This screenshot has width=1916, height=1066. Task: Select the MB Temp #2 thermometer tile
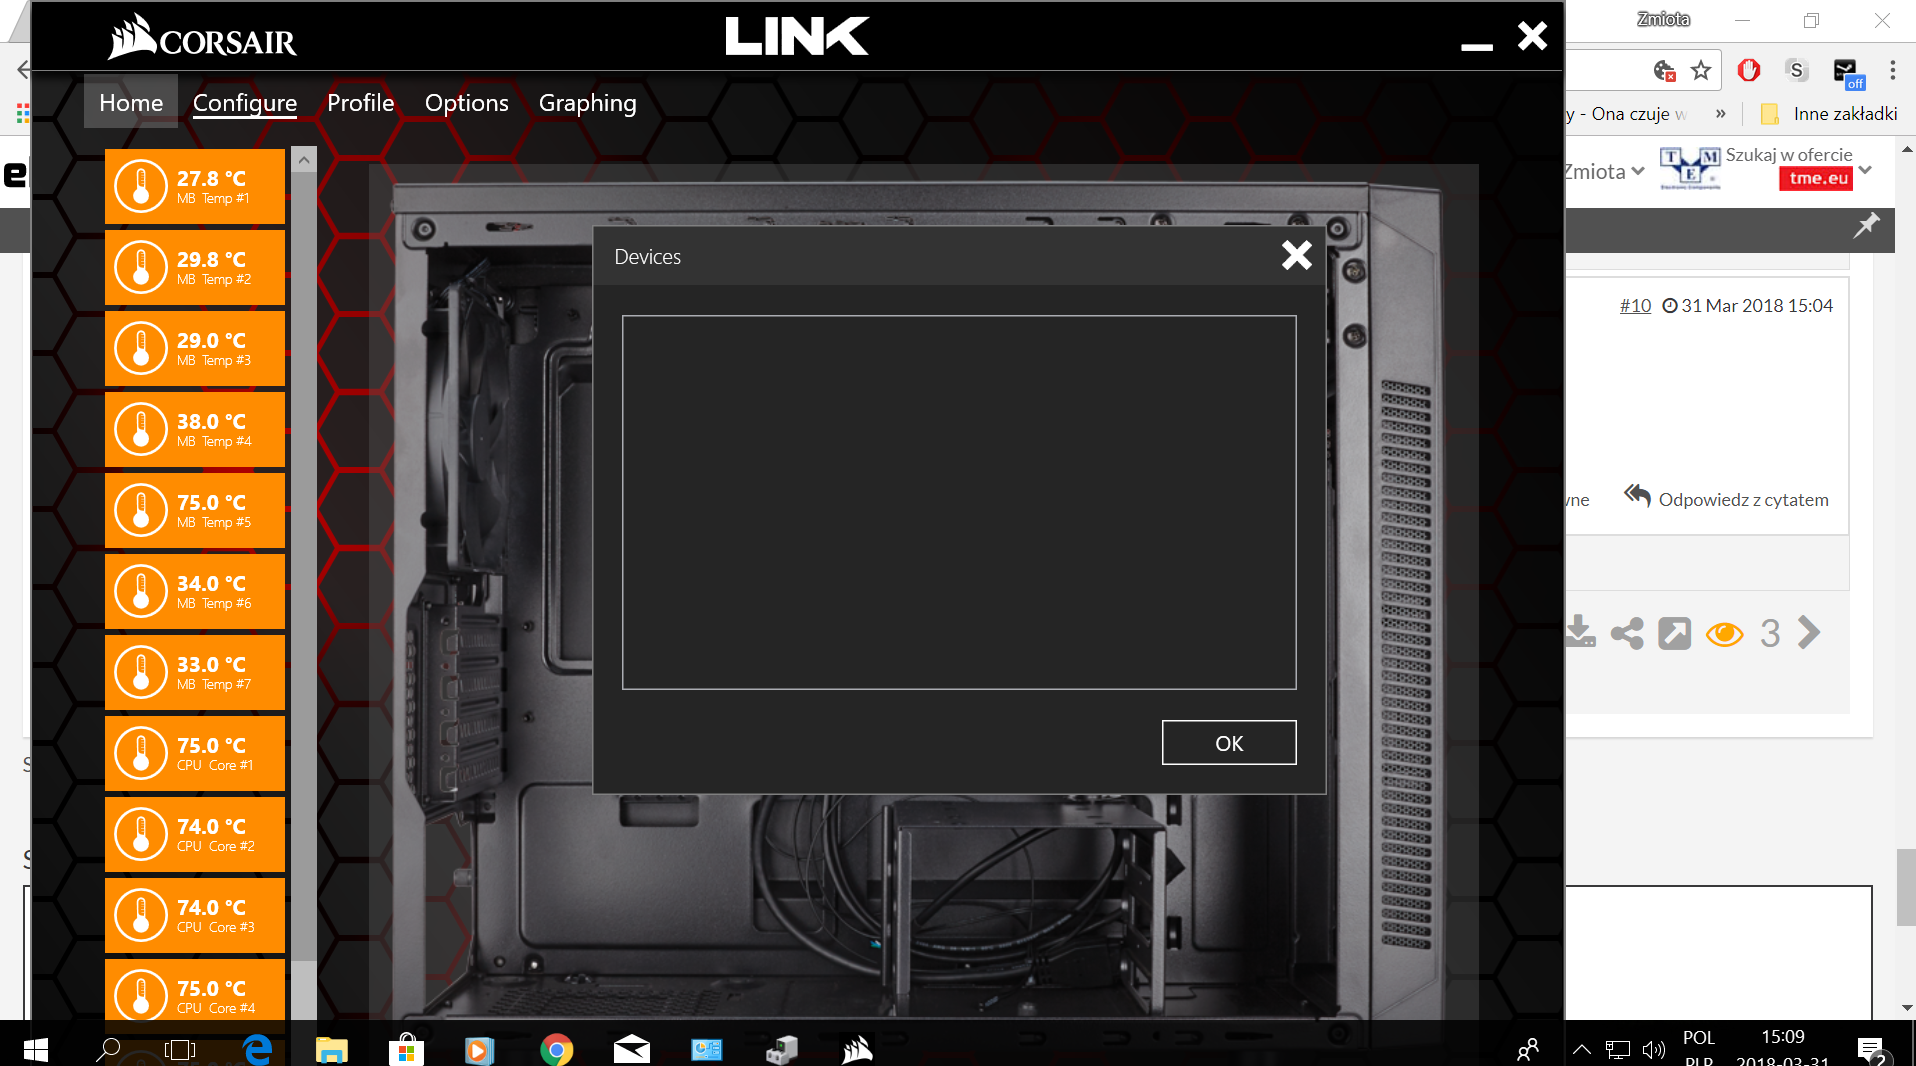click(195, 267)
